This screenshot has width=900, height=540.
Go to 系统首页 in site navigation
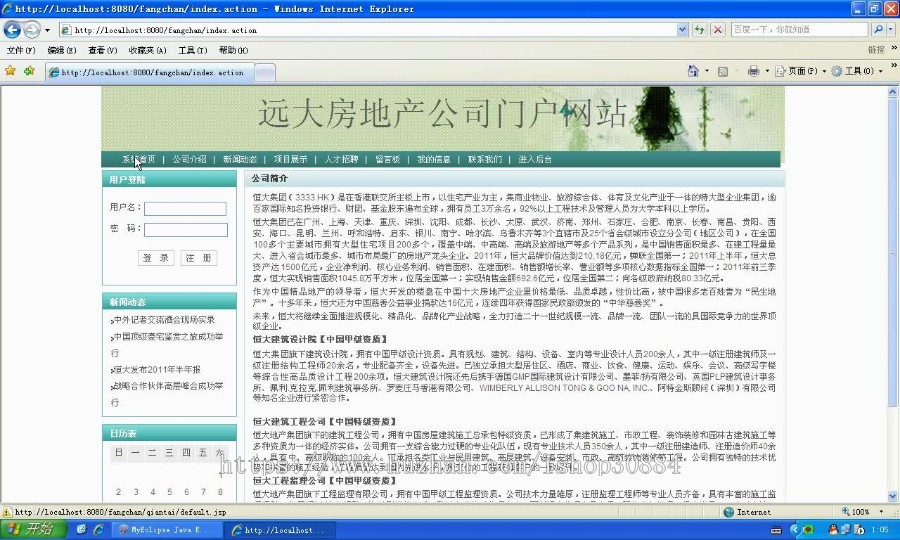(x=138, y=160)
